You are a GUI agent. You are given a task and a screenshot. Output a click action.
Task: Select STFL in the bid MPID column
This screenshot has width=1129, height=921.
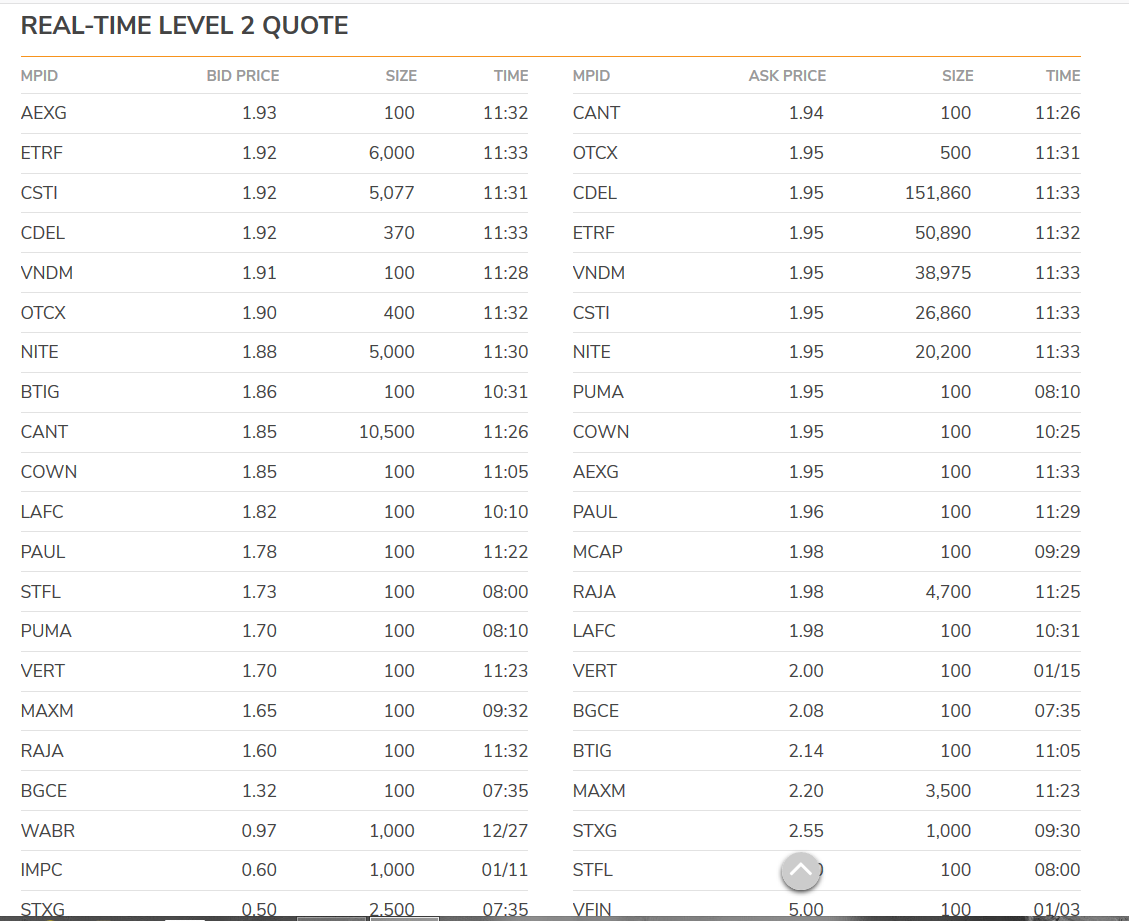click(x=41, y=592)
